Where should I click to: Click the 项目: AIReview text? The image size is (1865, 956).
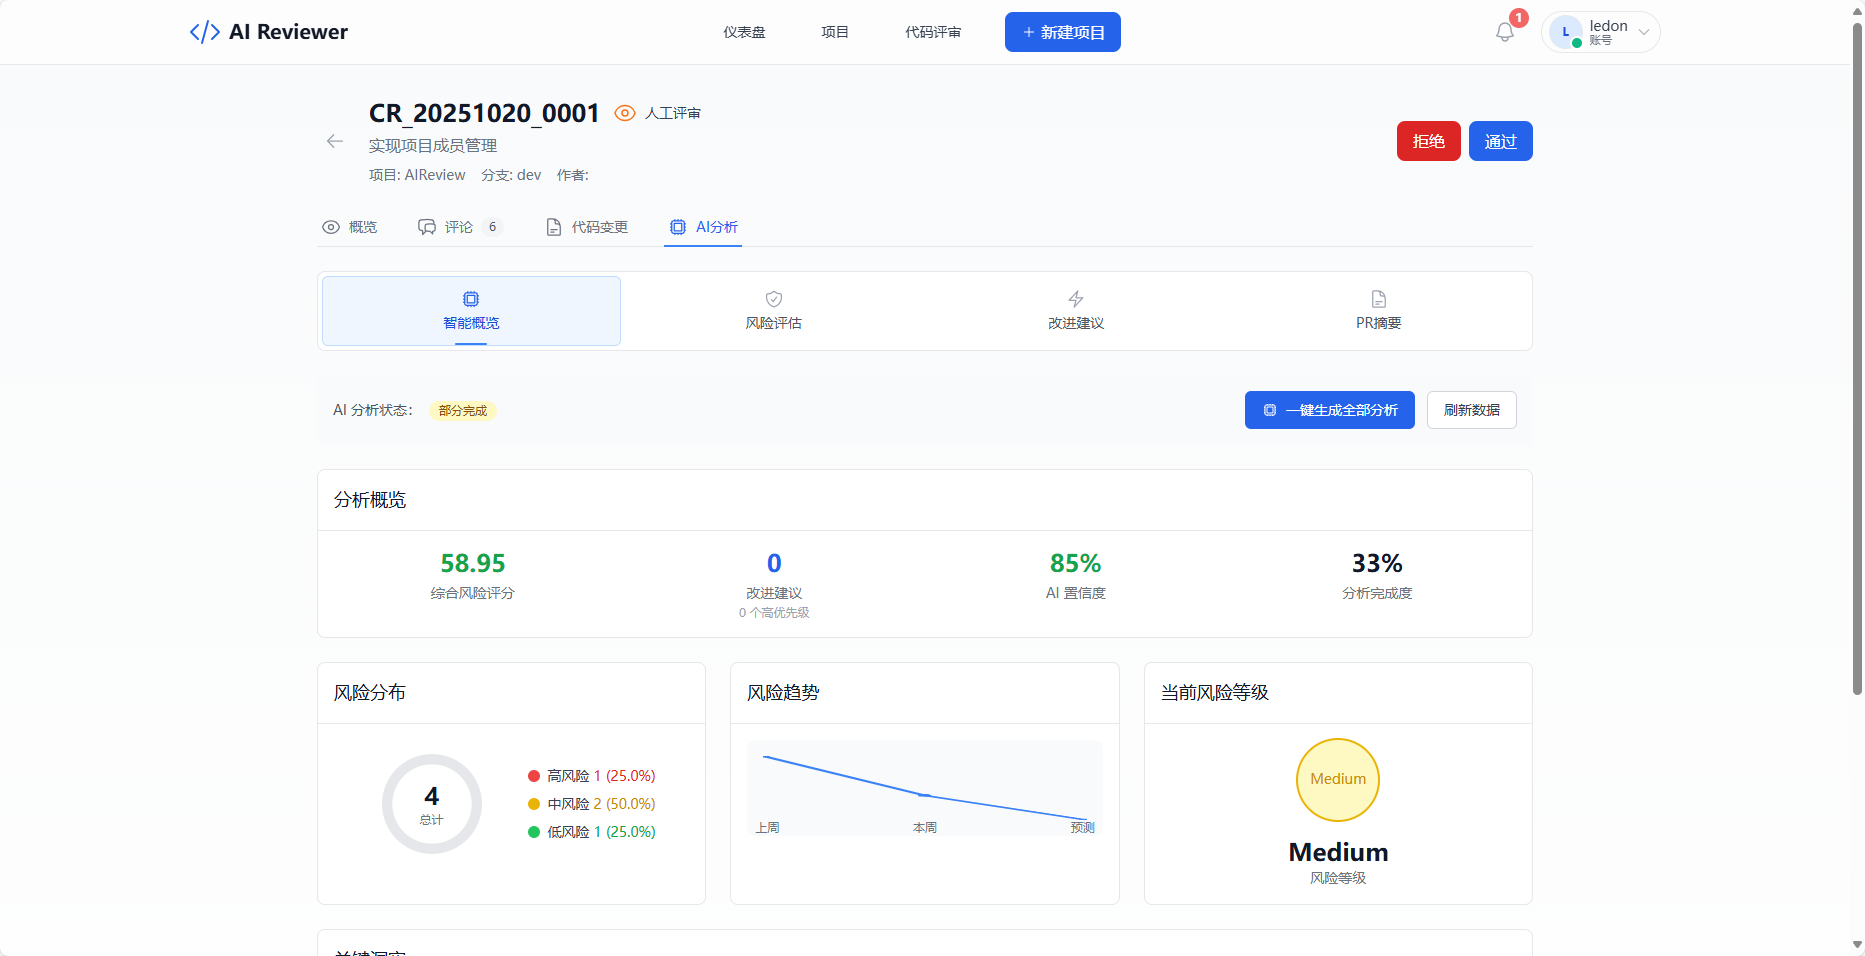417,175
